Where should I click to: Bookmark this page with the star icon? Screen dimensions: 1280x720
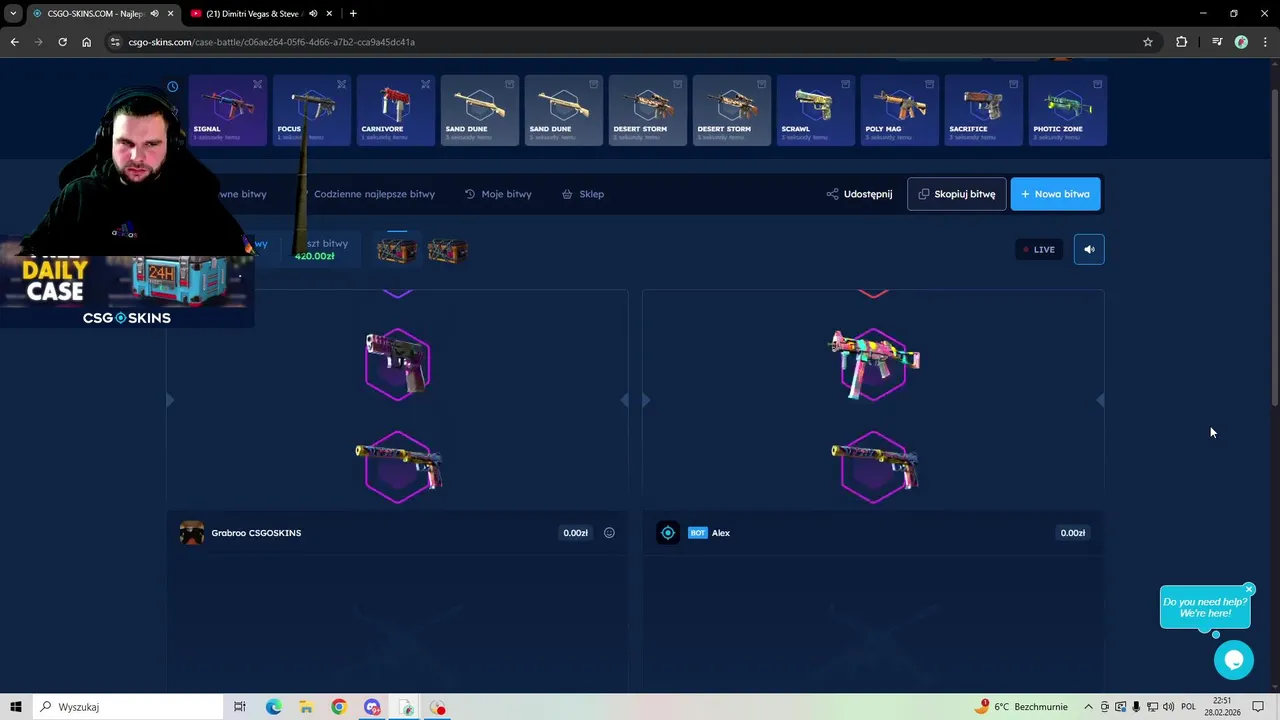click(x=1148, y=42)
